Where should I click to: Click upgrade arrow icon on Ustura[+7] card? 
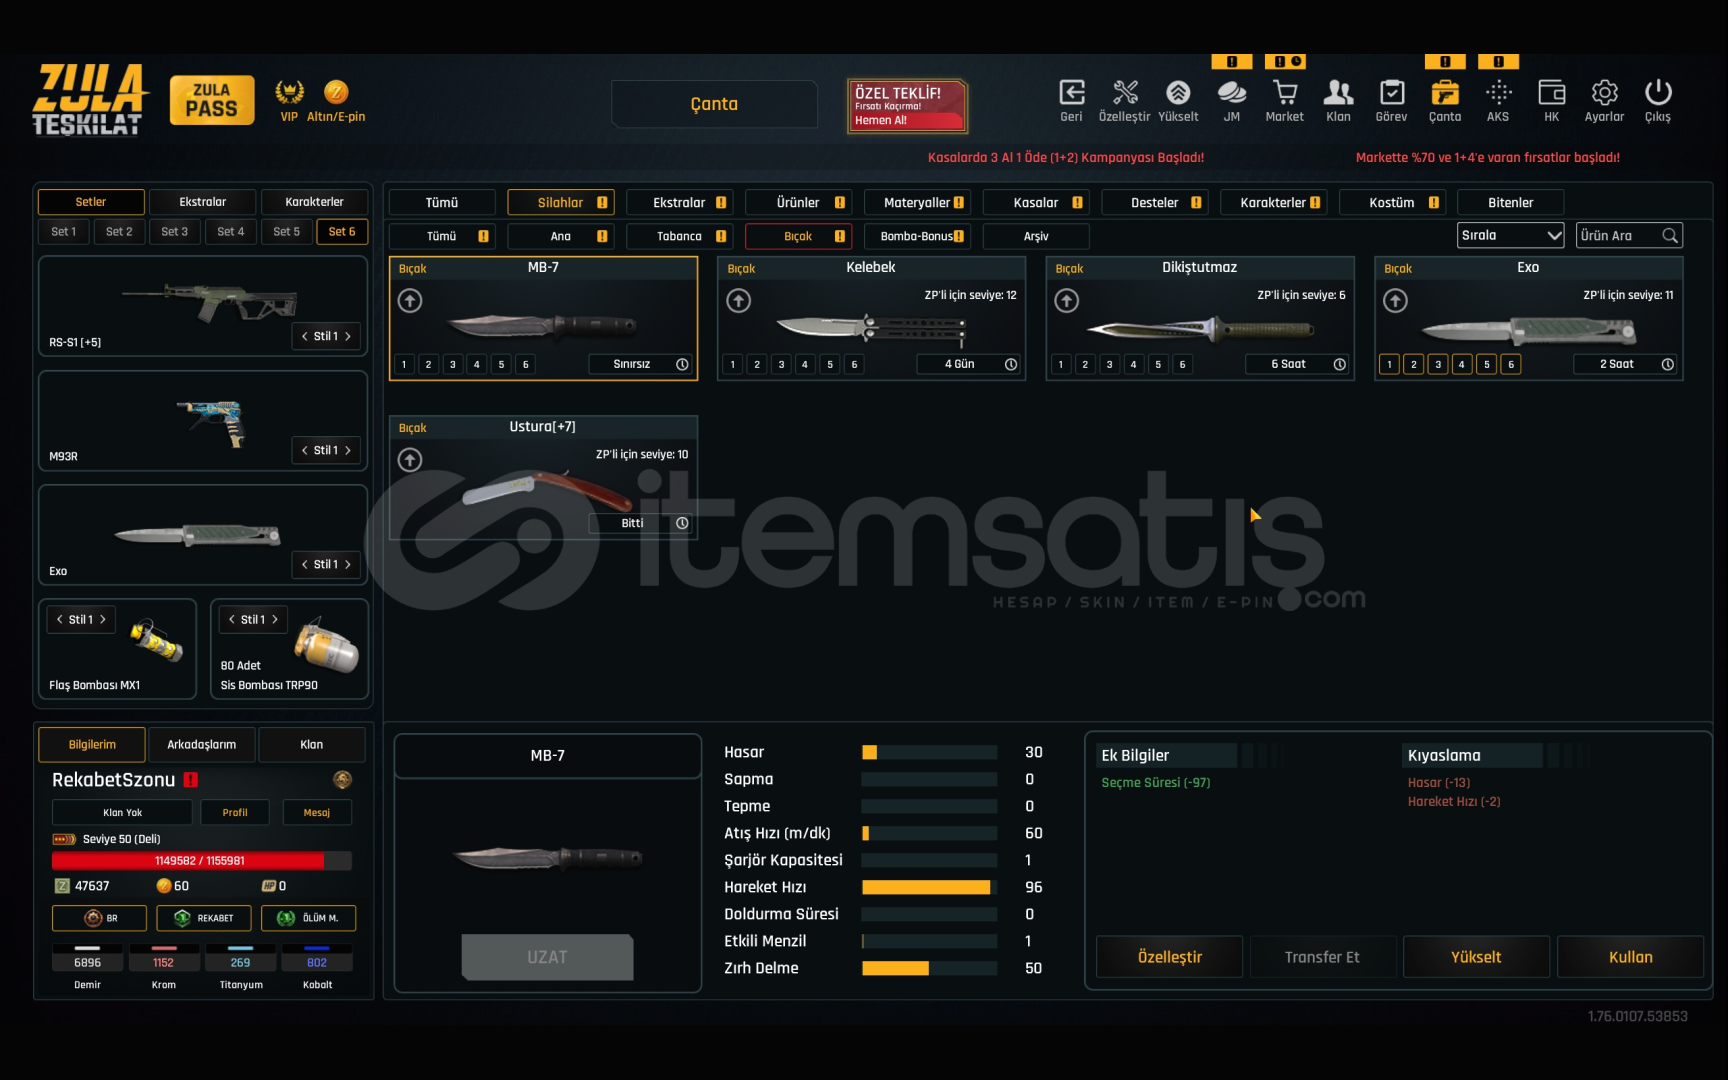(x=410, y=459)
